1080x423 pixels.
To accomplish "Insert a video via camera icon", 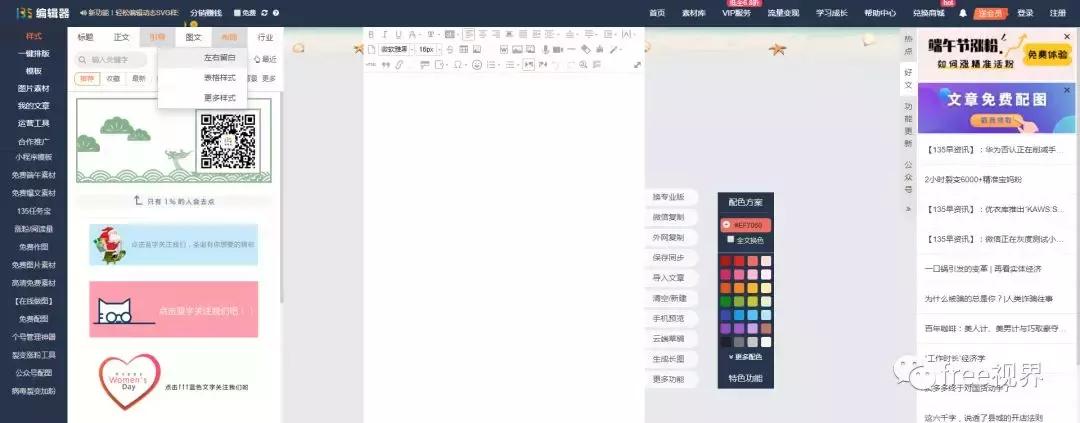I will [x=558, y=49].
